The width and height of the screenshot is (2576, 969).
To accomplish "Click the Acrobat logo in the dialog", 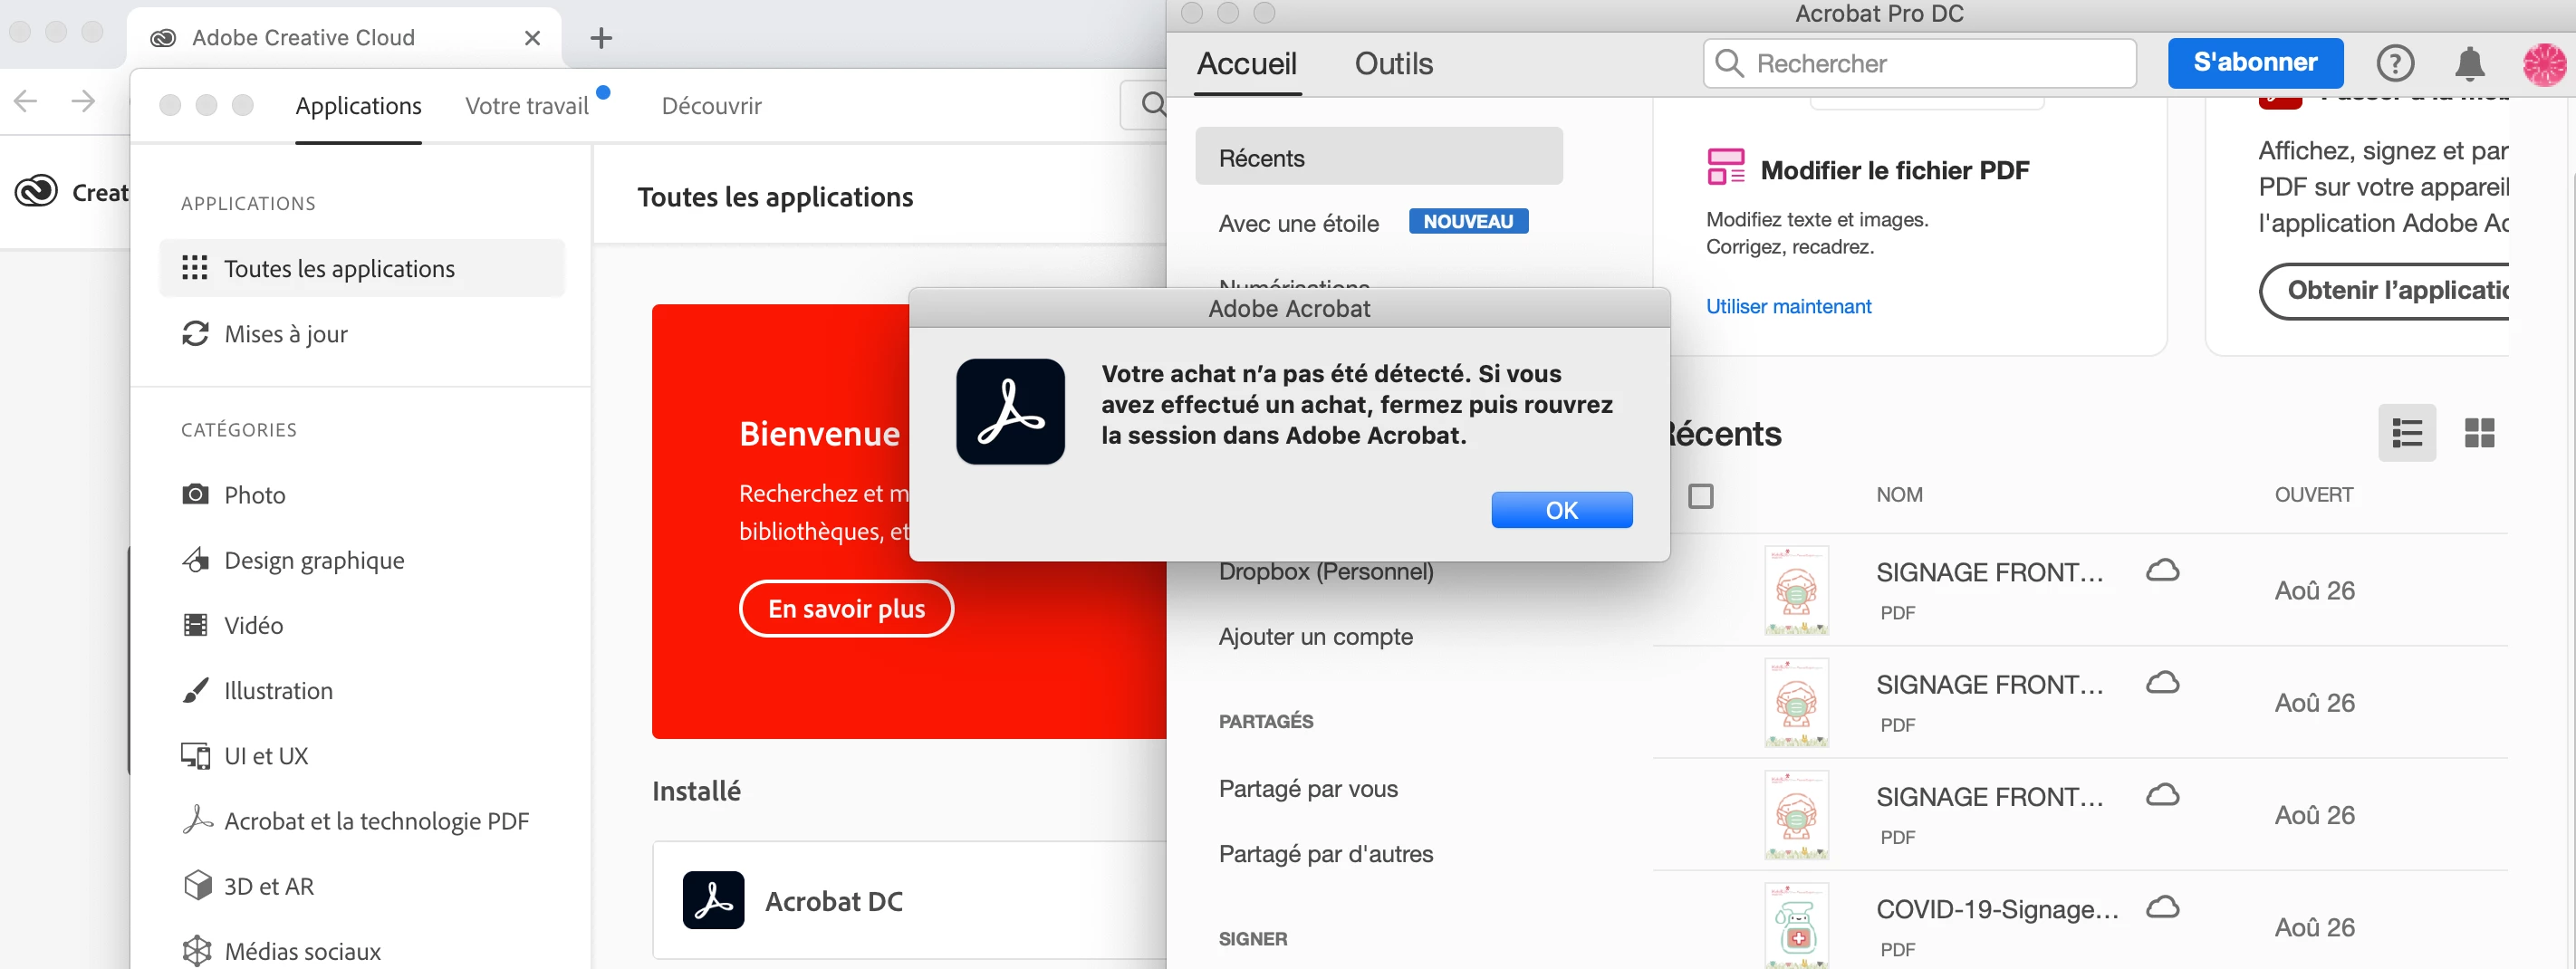I will (x=1010, y=411).
